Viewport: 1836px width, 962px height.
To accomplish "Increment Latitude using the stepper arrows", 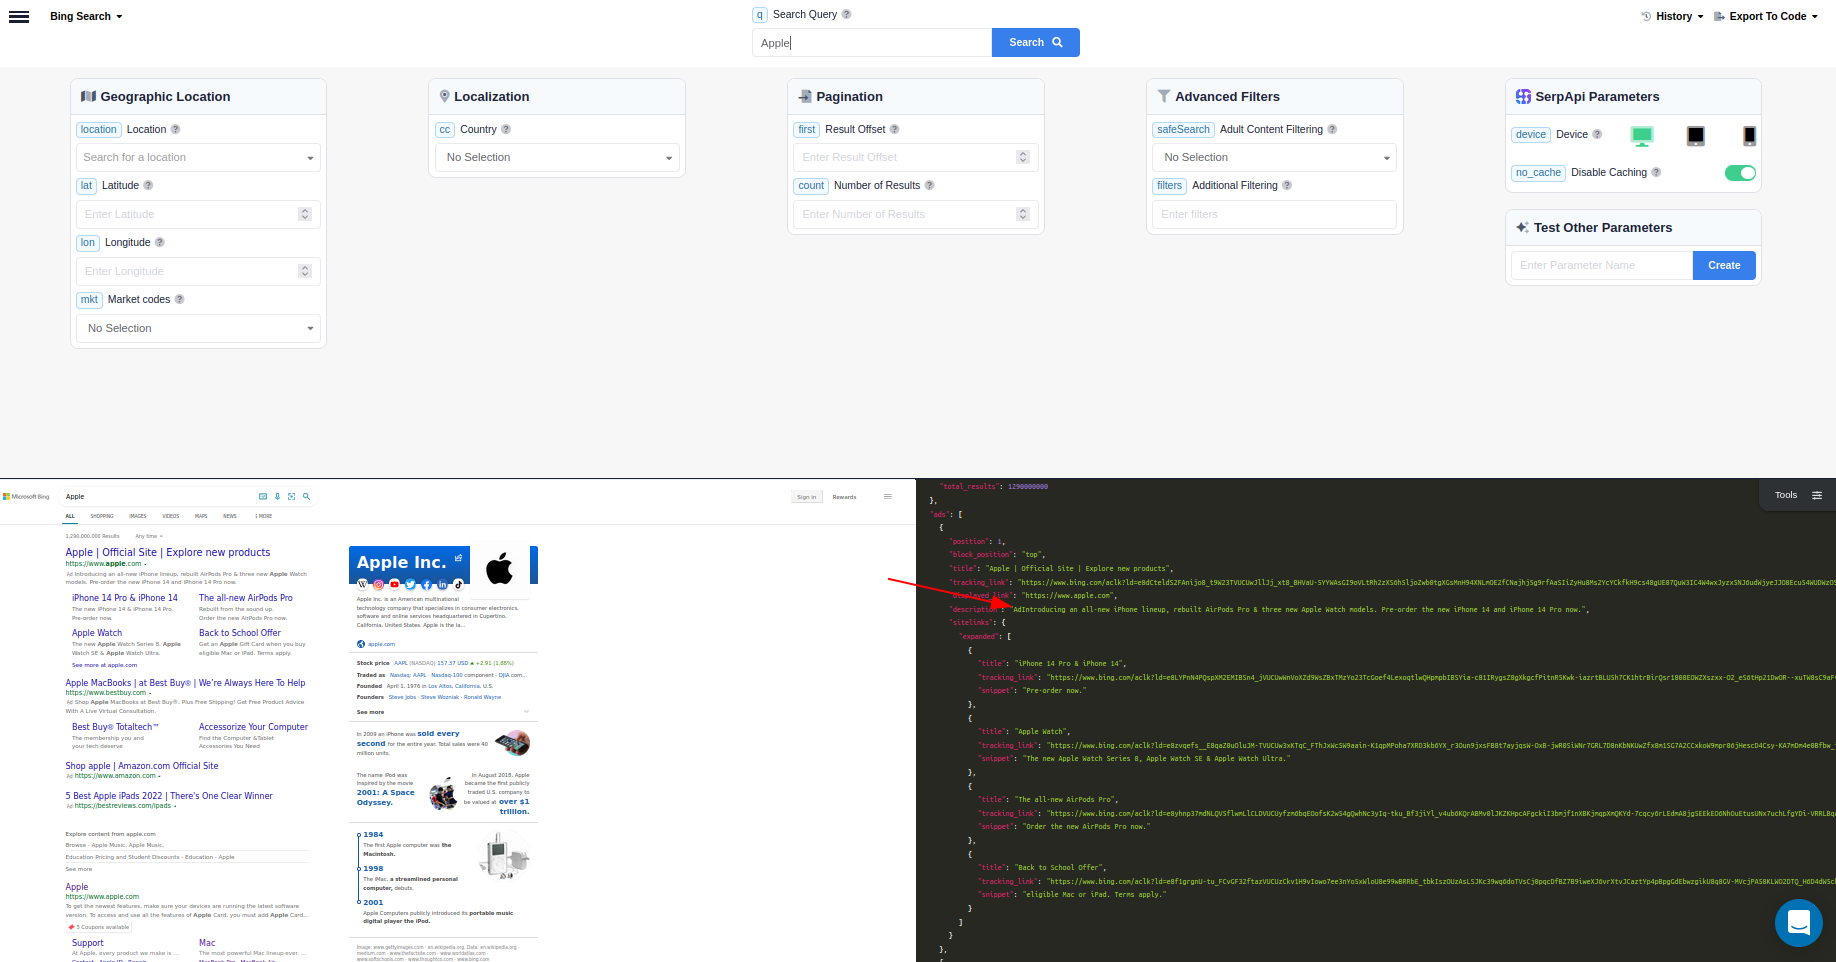I will [x=305, y=209].
